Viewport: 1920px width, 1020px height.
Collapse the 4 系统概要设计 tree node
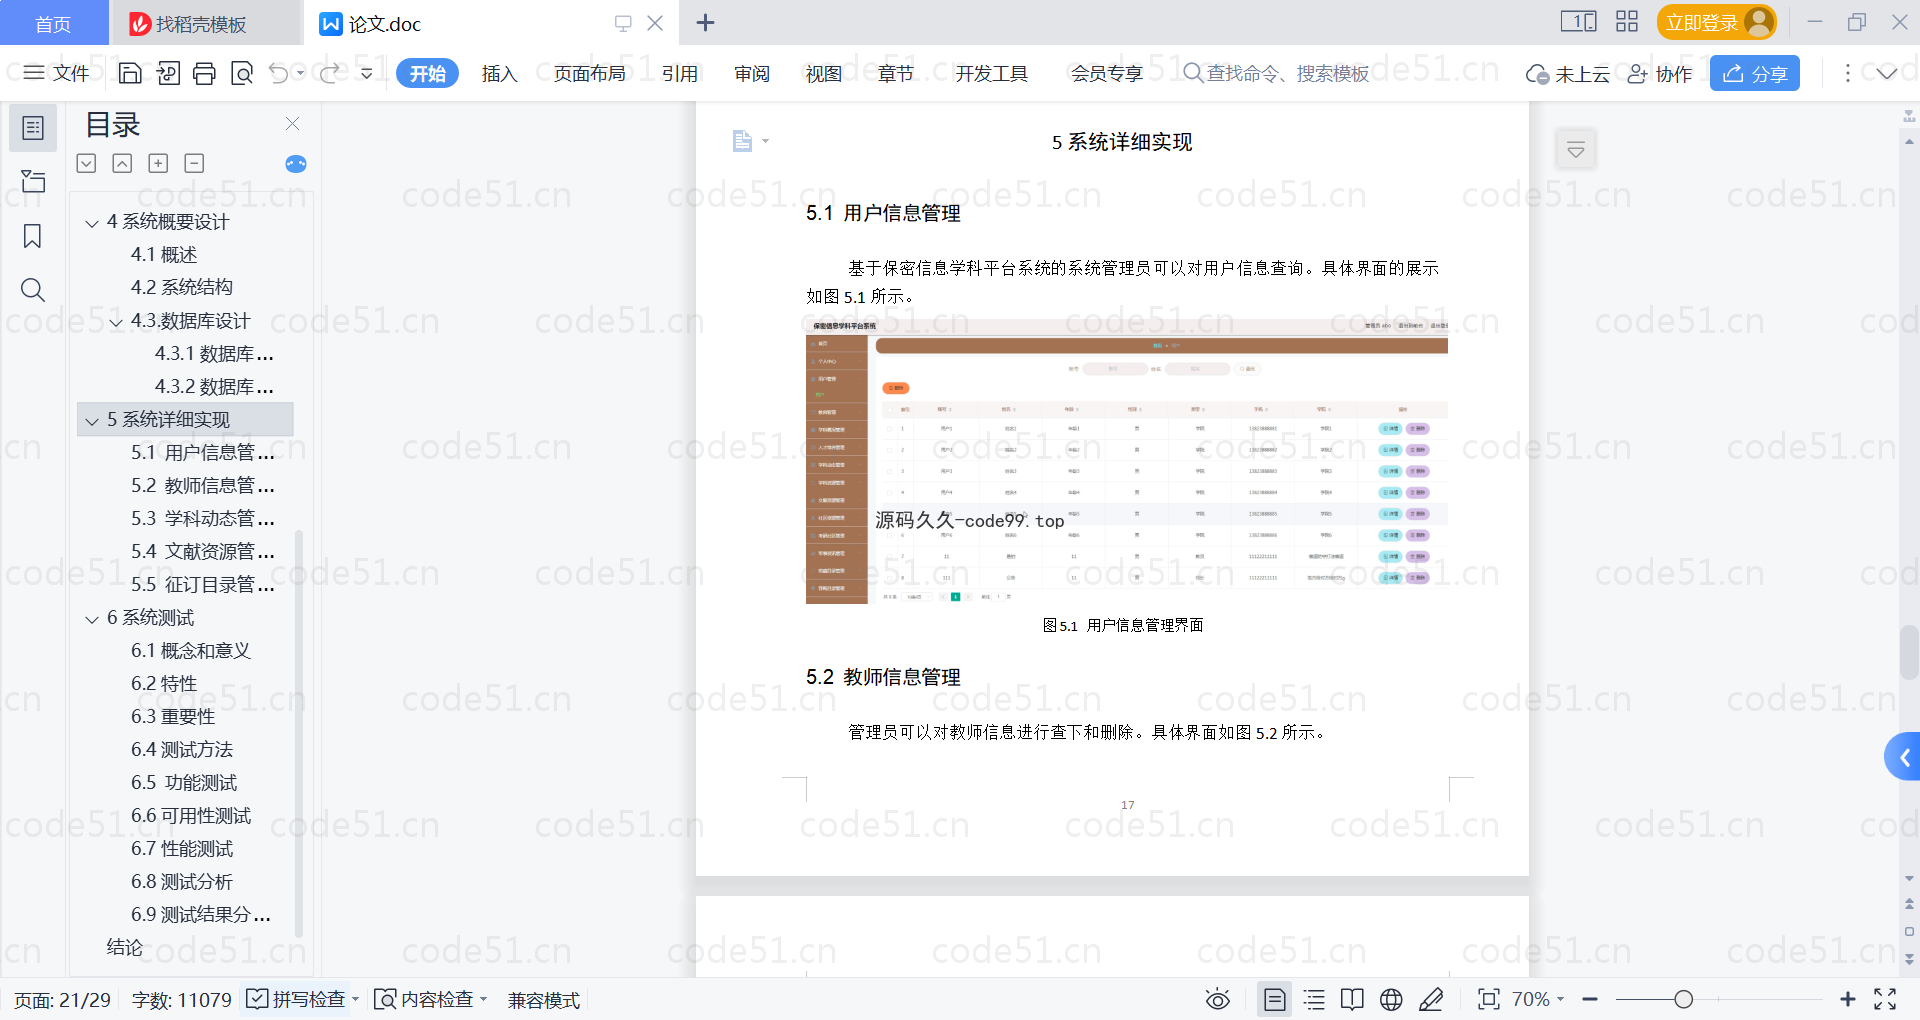pyautogui.click(x=92, y=223)
